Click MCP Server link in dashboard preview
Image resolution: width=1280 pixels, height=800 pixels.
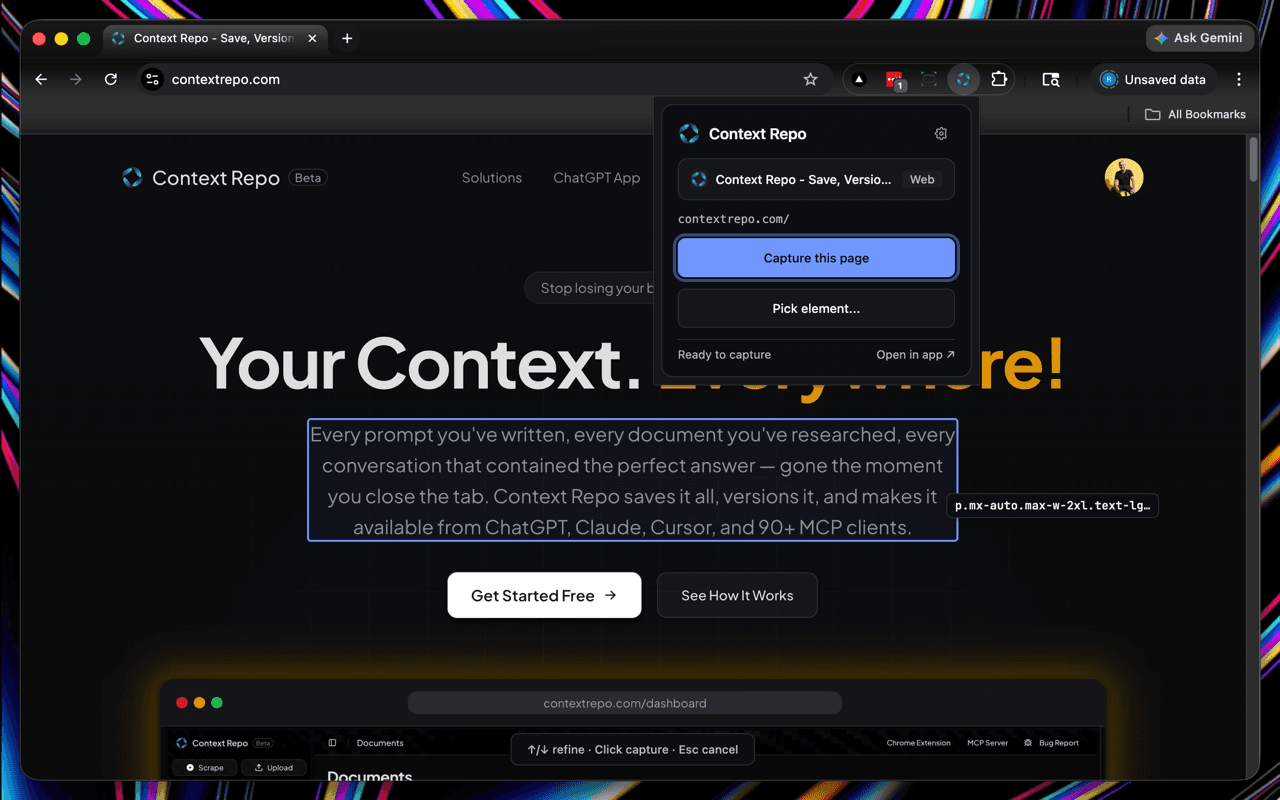(988, 743)
